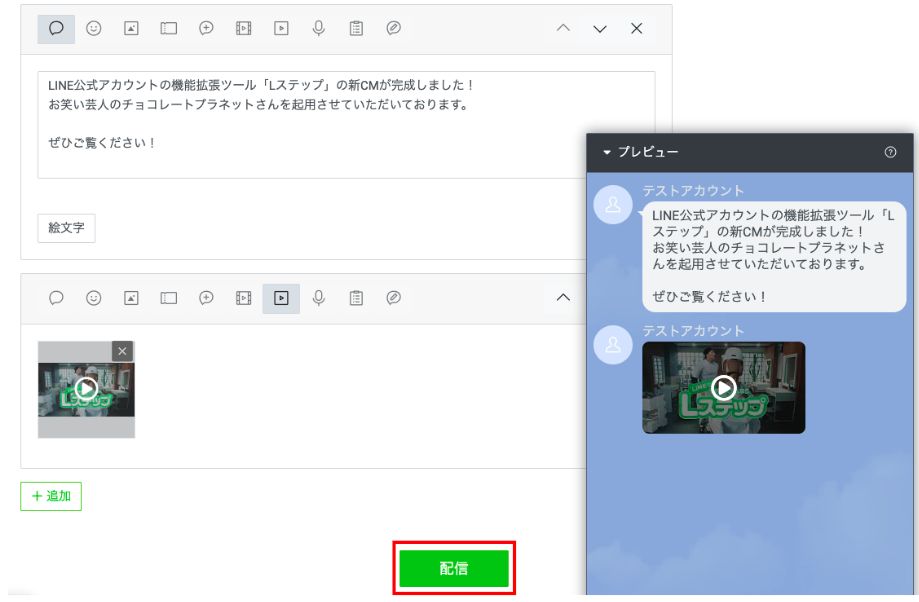Click the 絵文字 button
Viewport: 919px width, 602px height.
tap(66, 228)
